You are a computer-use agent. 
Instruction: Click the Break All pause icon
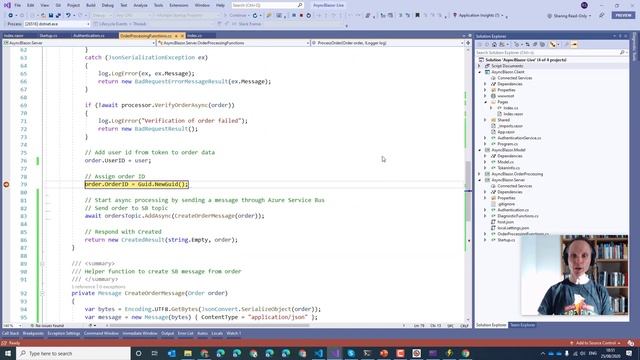coord(293,15)
